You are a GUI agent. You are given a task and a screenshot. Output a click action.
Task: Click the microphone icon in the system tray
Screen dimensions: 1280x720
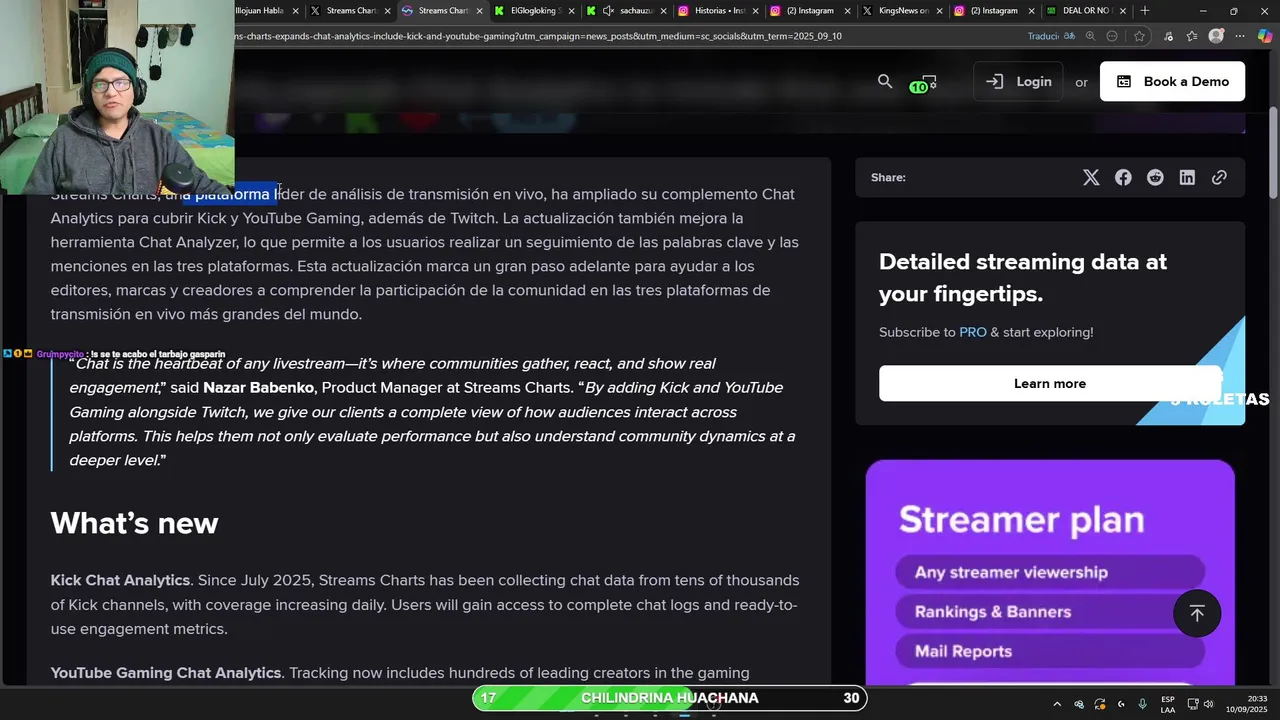point(1142,704)
